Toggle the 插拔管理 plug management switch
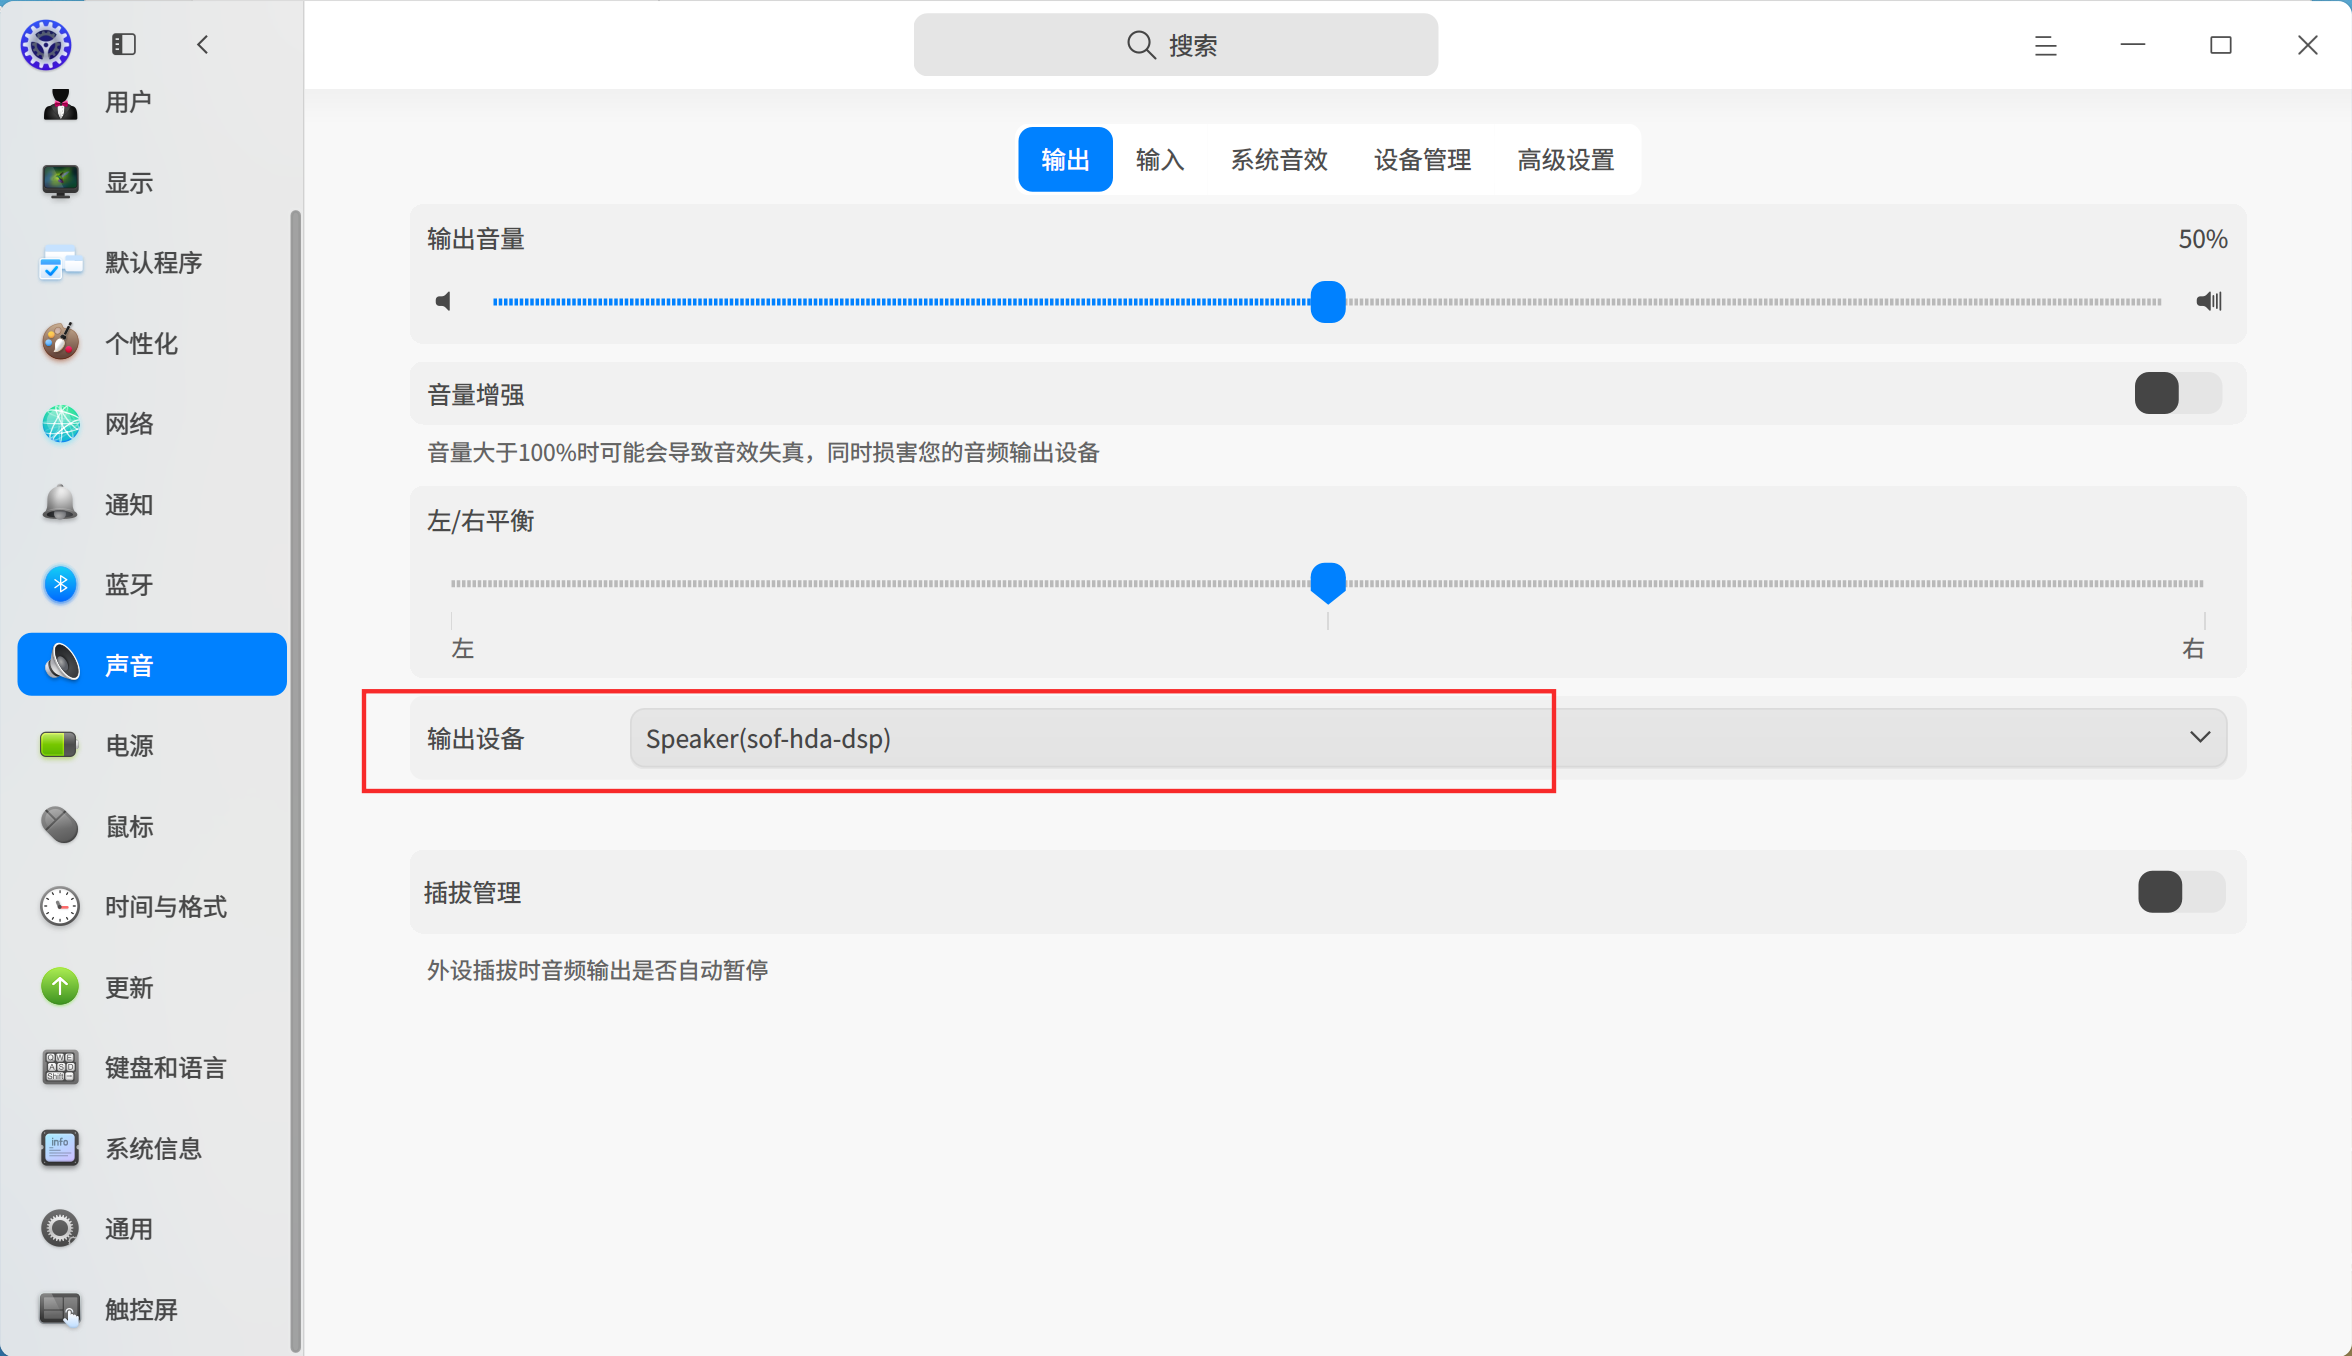This screenshot has width=2352, height=1356. pyautogui.click(x=2181, y=891)
